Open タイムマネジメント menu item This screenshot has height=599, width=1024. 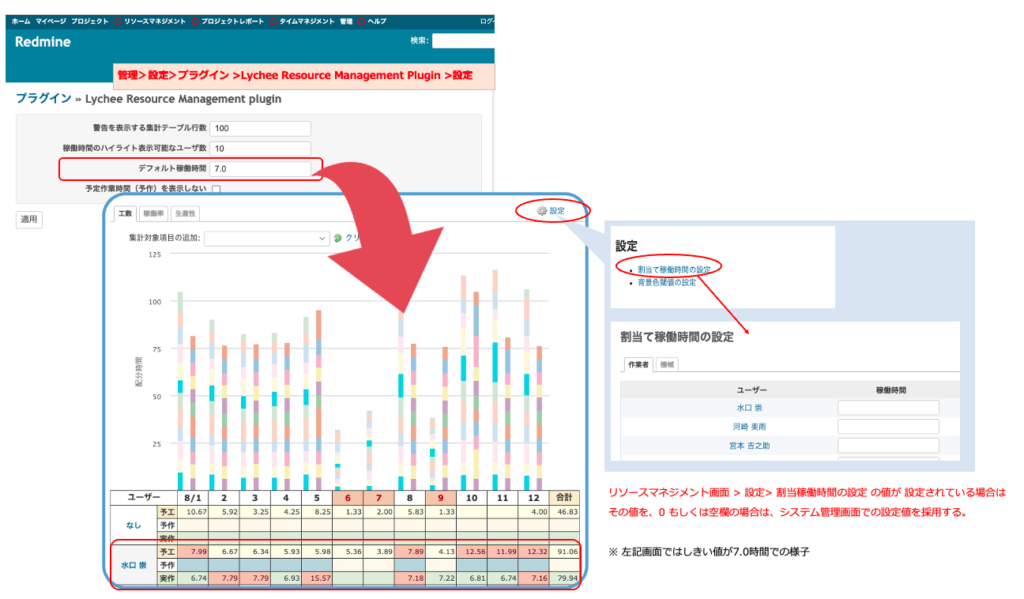pos(307,22)
